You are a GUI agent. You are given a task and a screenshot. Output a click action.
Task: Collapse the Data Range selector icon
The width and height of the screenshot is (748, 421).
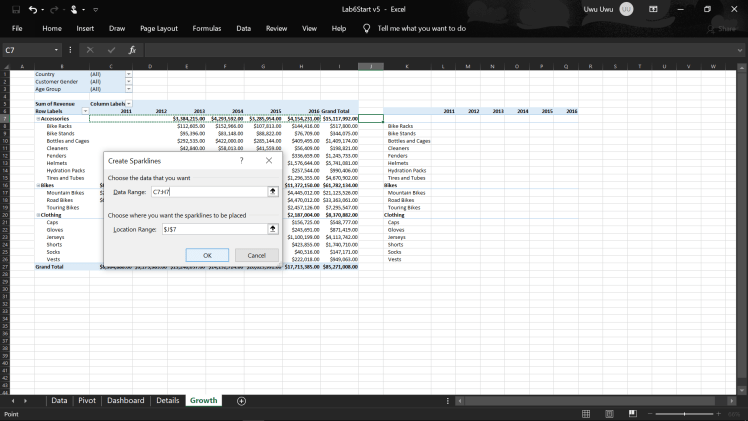[272, 191]
